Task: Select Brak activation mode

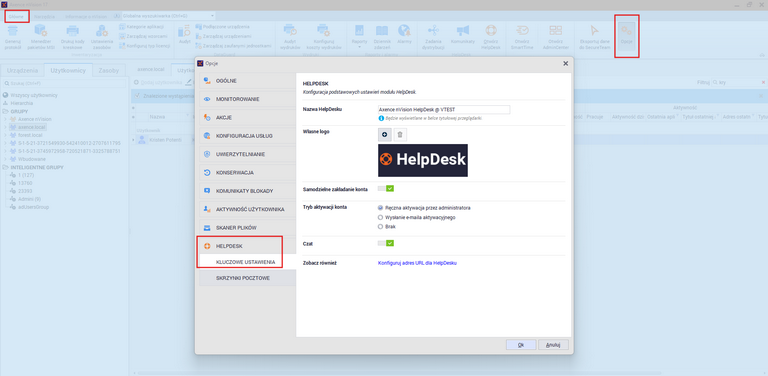Action: pyautogui.click(x=381, y=227)
